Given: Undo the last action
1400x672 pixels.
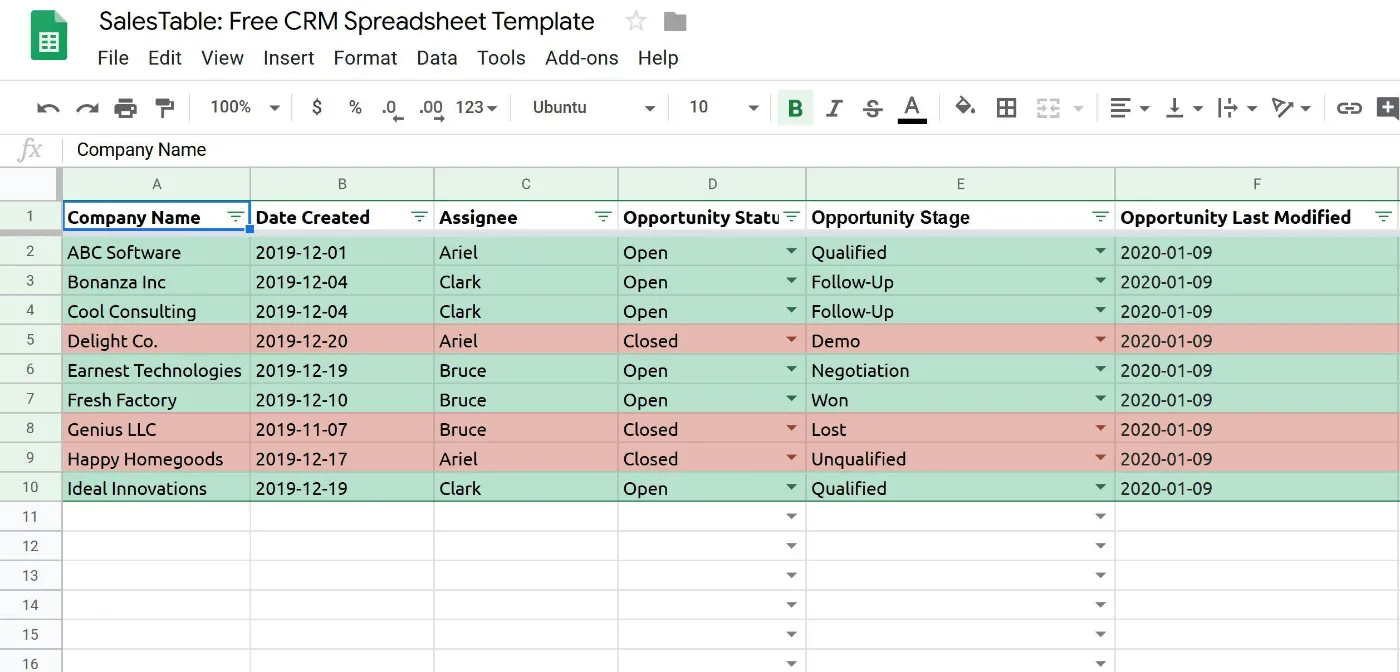Looking at the screenshot, I should [x=48, y=107].
